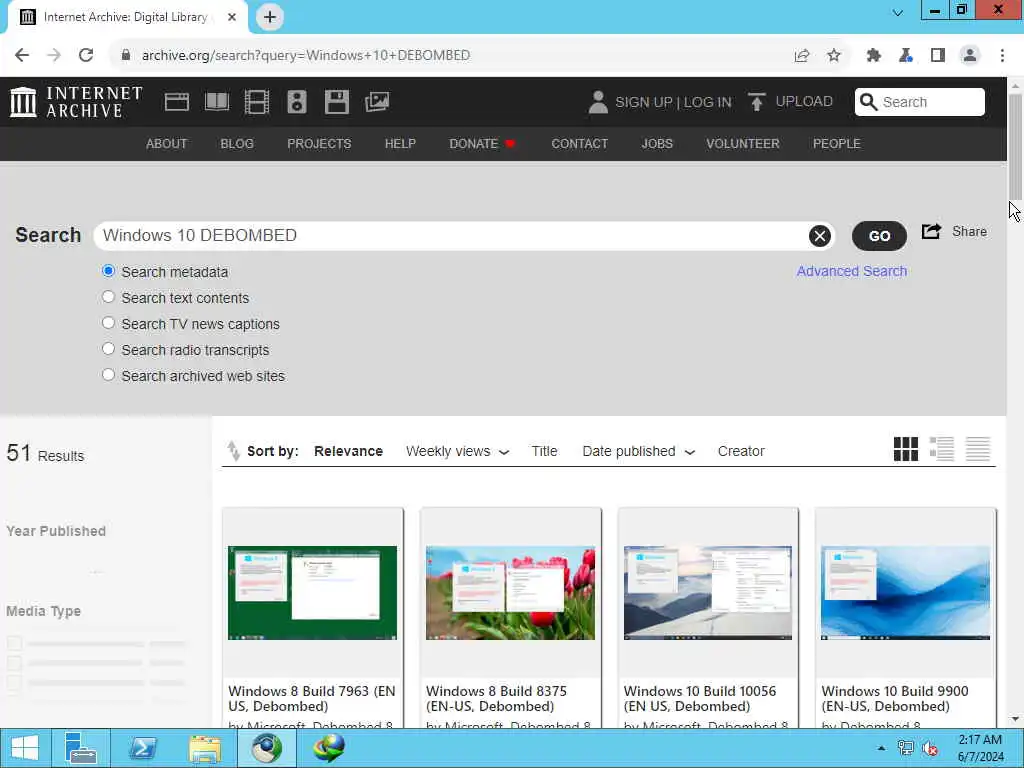1024x768 pixels.
Task: Open the Audio speaker icon
Action: (296, 102)
